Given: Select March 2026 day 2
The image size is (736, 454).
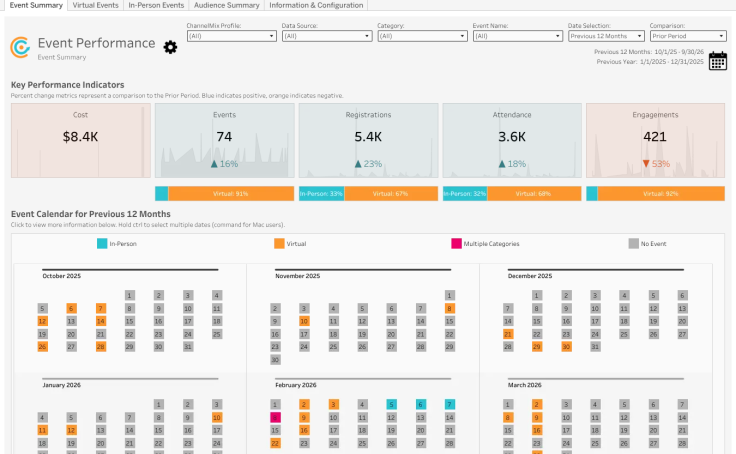Looking at the screenshot, I should (537, 404).
